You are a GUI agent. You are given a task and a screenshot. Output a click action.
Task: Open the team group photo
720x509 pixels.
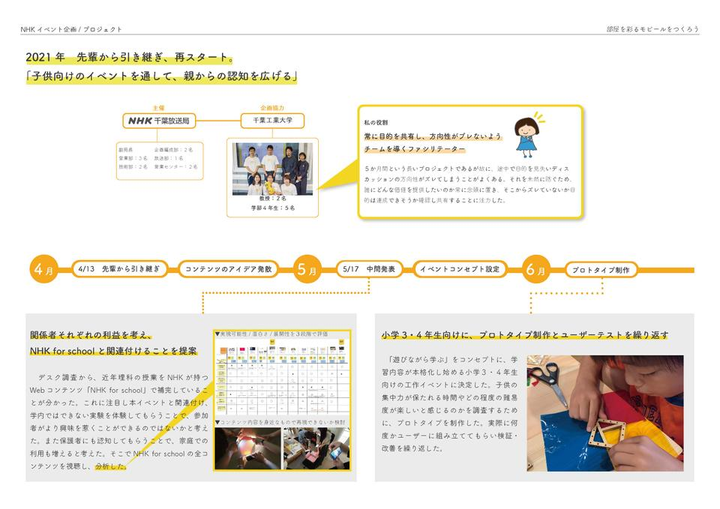click(x=272, y=169)
